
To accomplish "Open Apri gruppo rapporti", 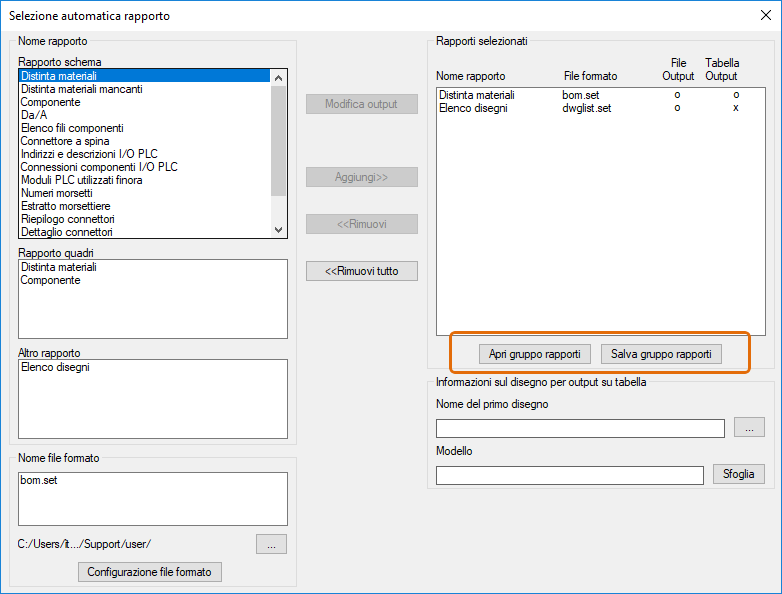I will (520, 354).
